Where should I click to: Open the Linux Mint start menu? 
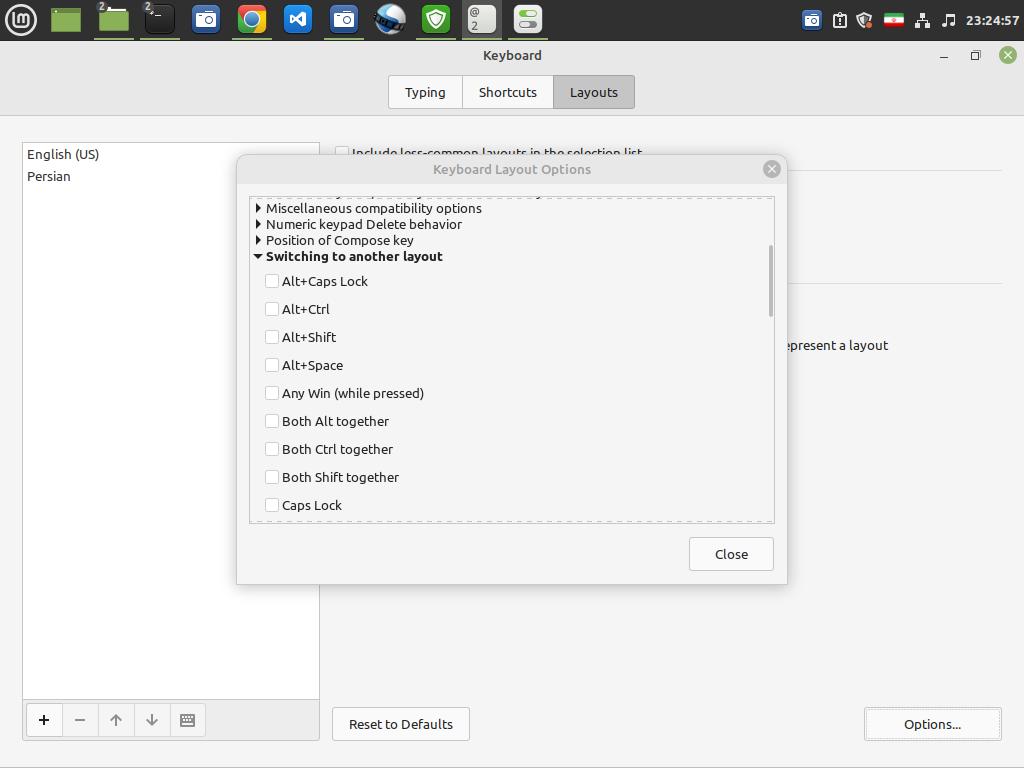21,19
